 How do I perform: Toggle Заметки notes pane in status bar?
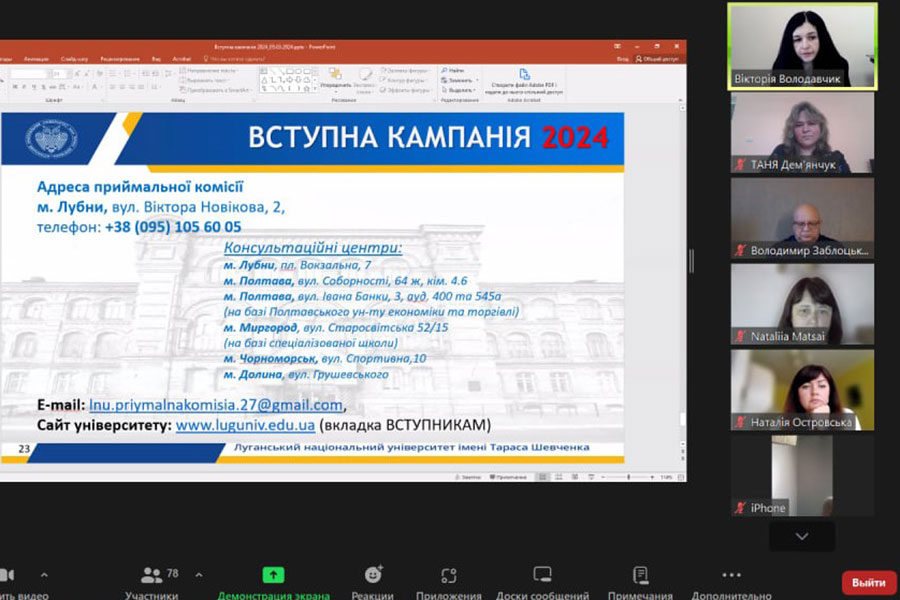coord(468,477)
